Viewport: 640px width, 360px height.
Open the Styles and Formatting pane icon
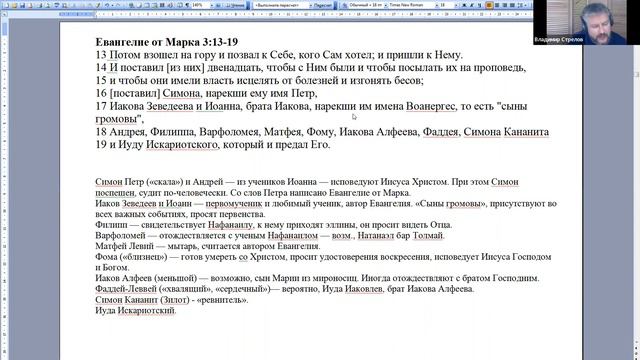[345, 5]
